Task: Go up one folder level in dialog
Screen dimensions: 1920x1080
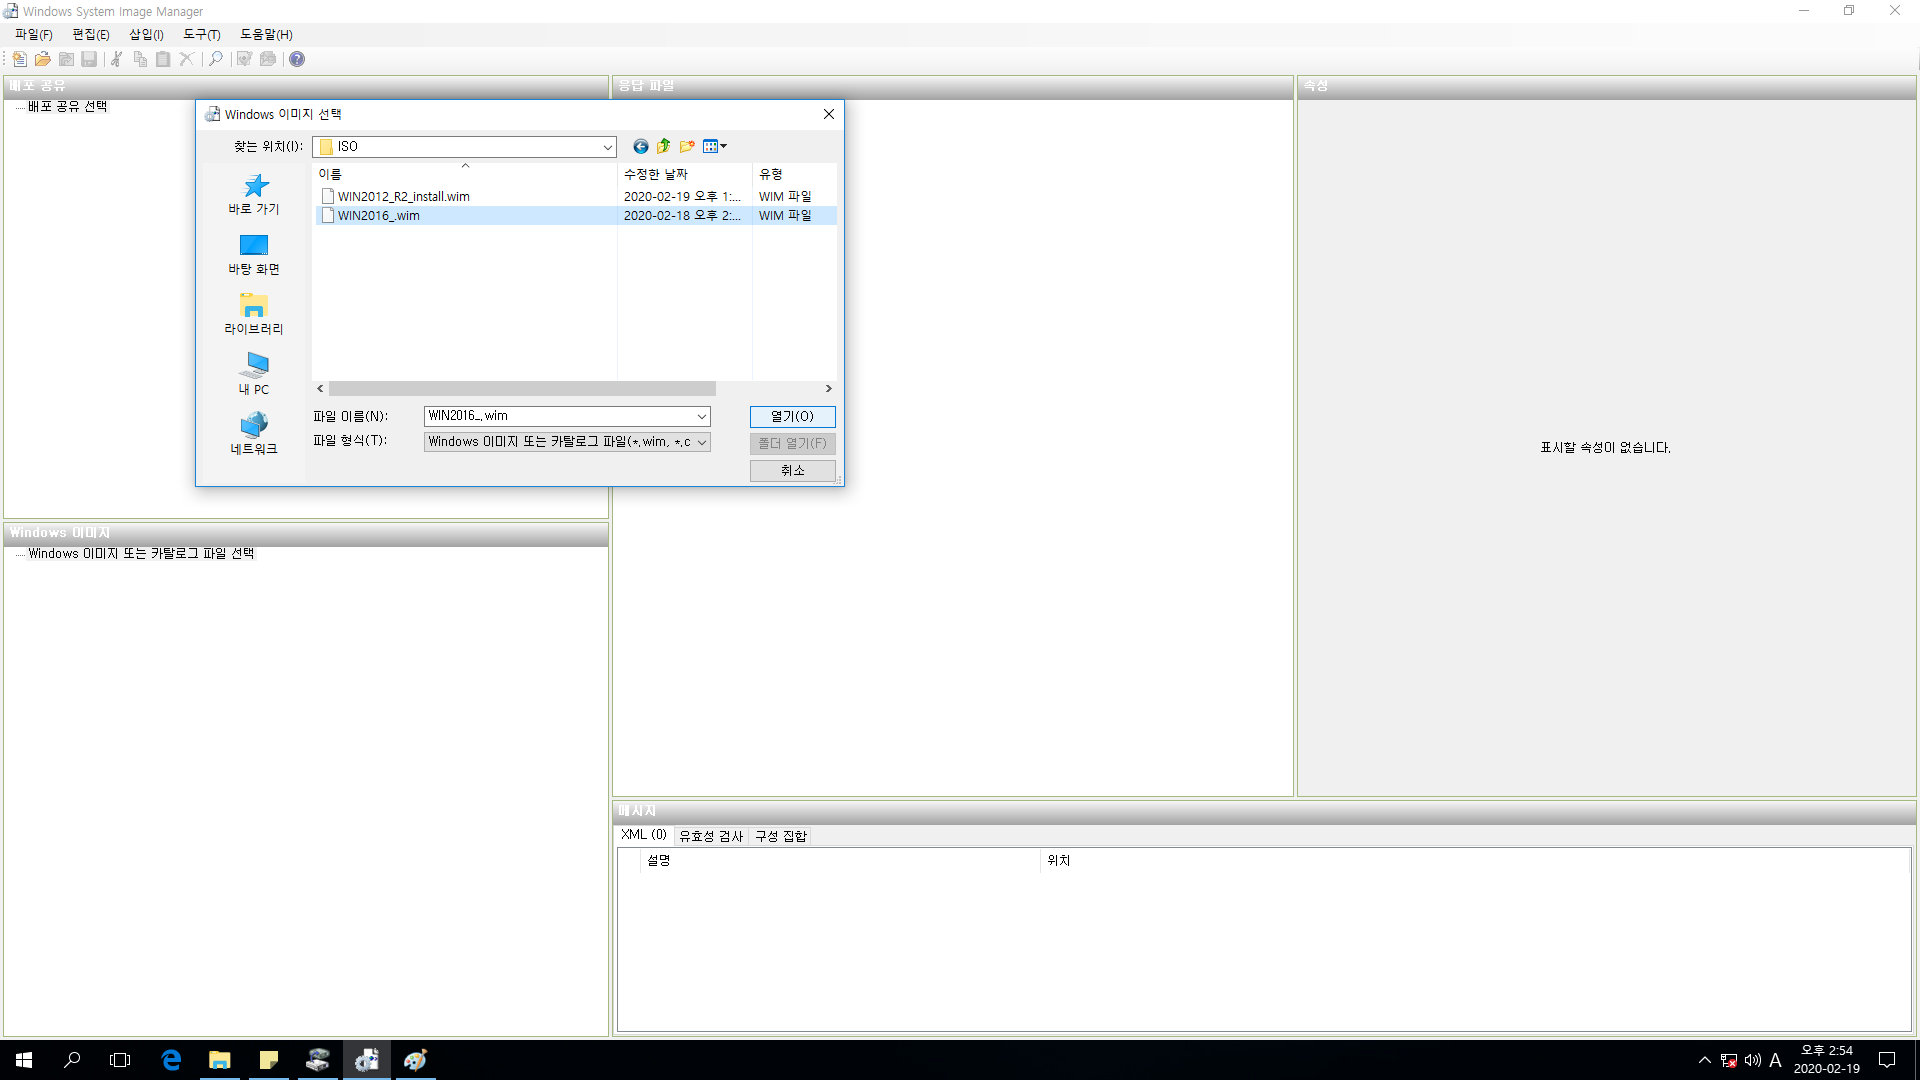Action: (x=663, y=146)
